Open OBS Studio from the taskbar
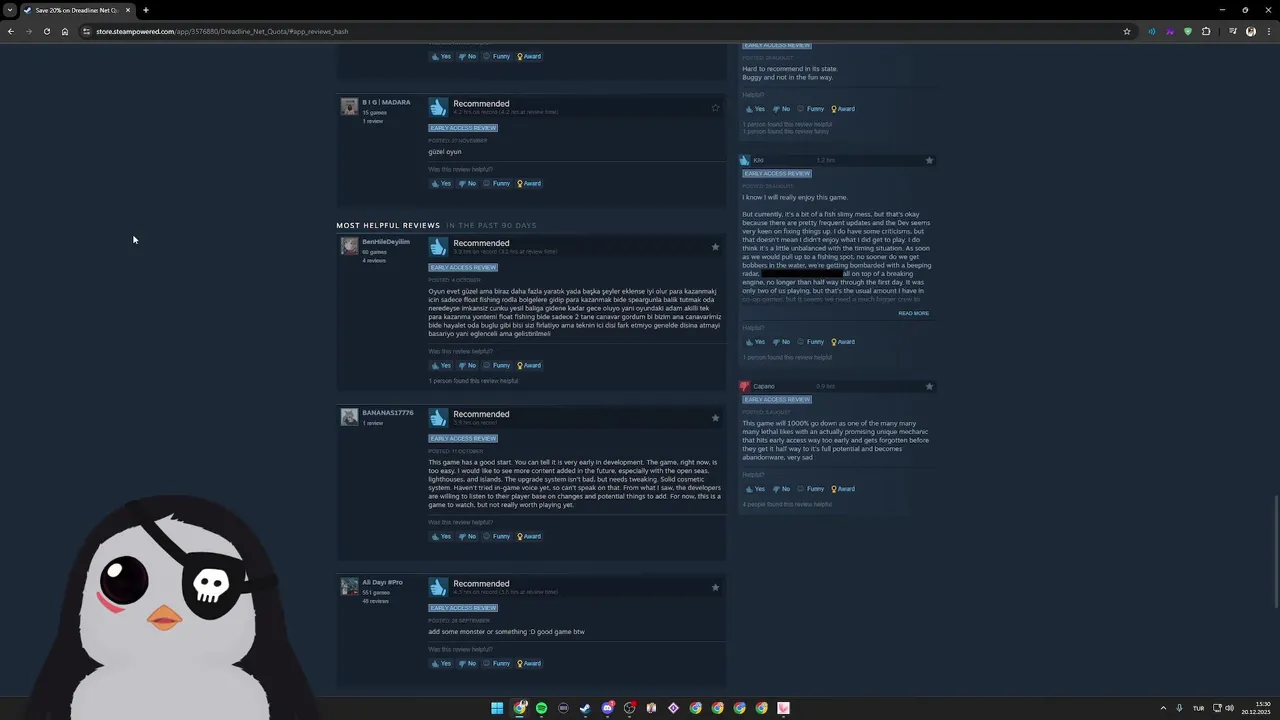Image resolution: width=1280 pixels, height=720 pixels. click(x=629, y=708)
